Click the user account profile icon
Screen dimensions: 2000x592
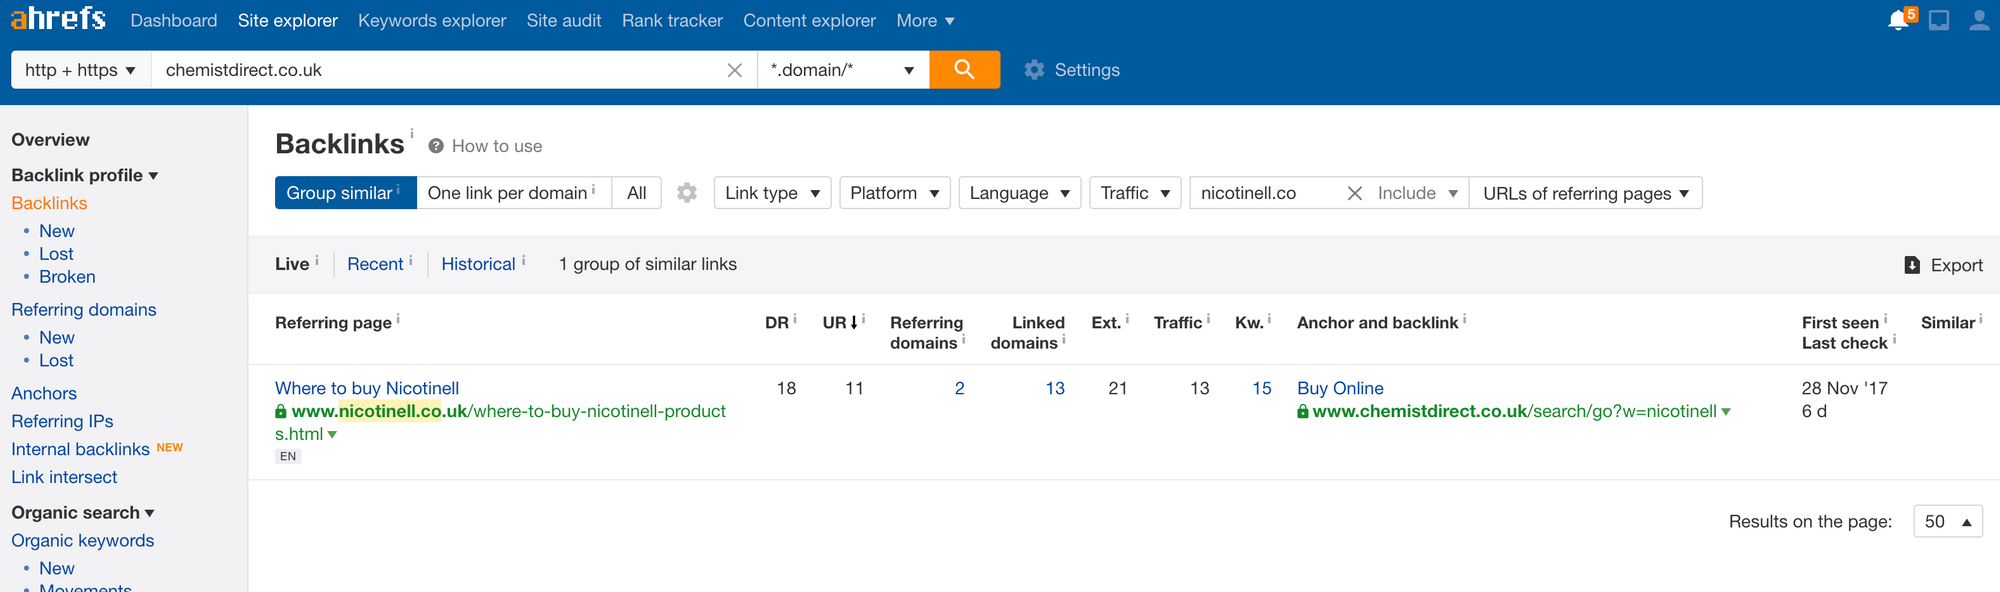pyautogui.click(x=1978, y=20)
